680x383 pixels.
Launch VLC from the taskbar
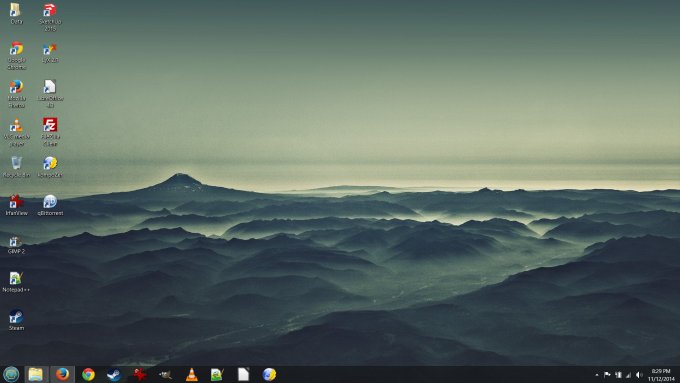(x=191, y=374)
